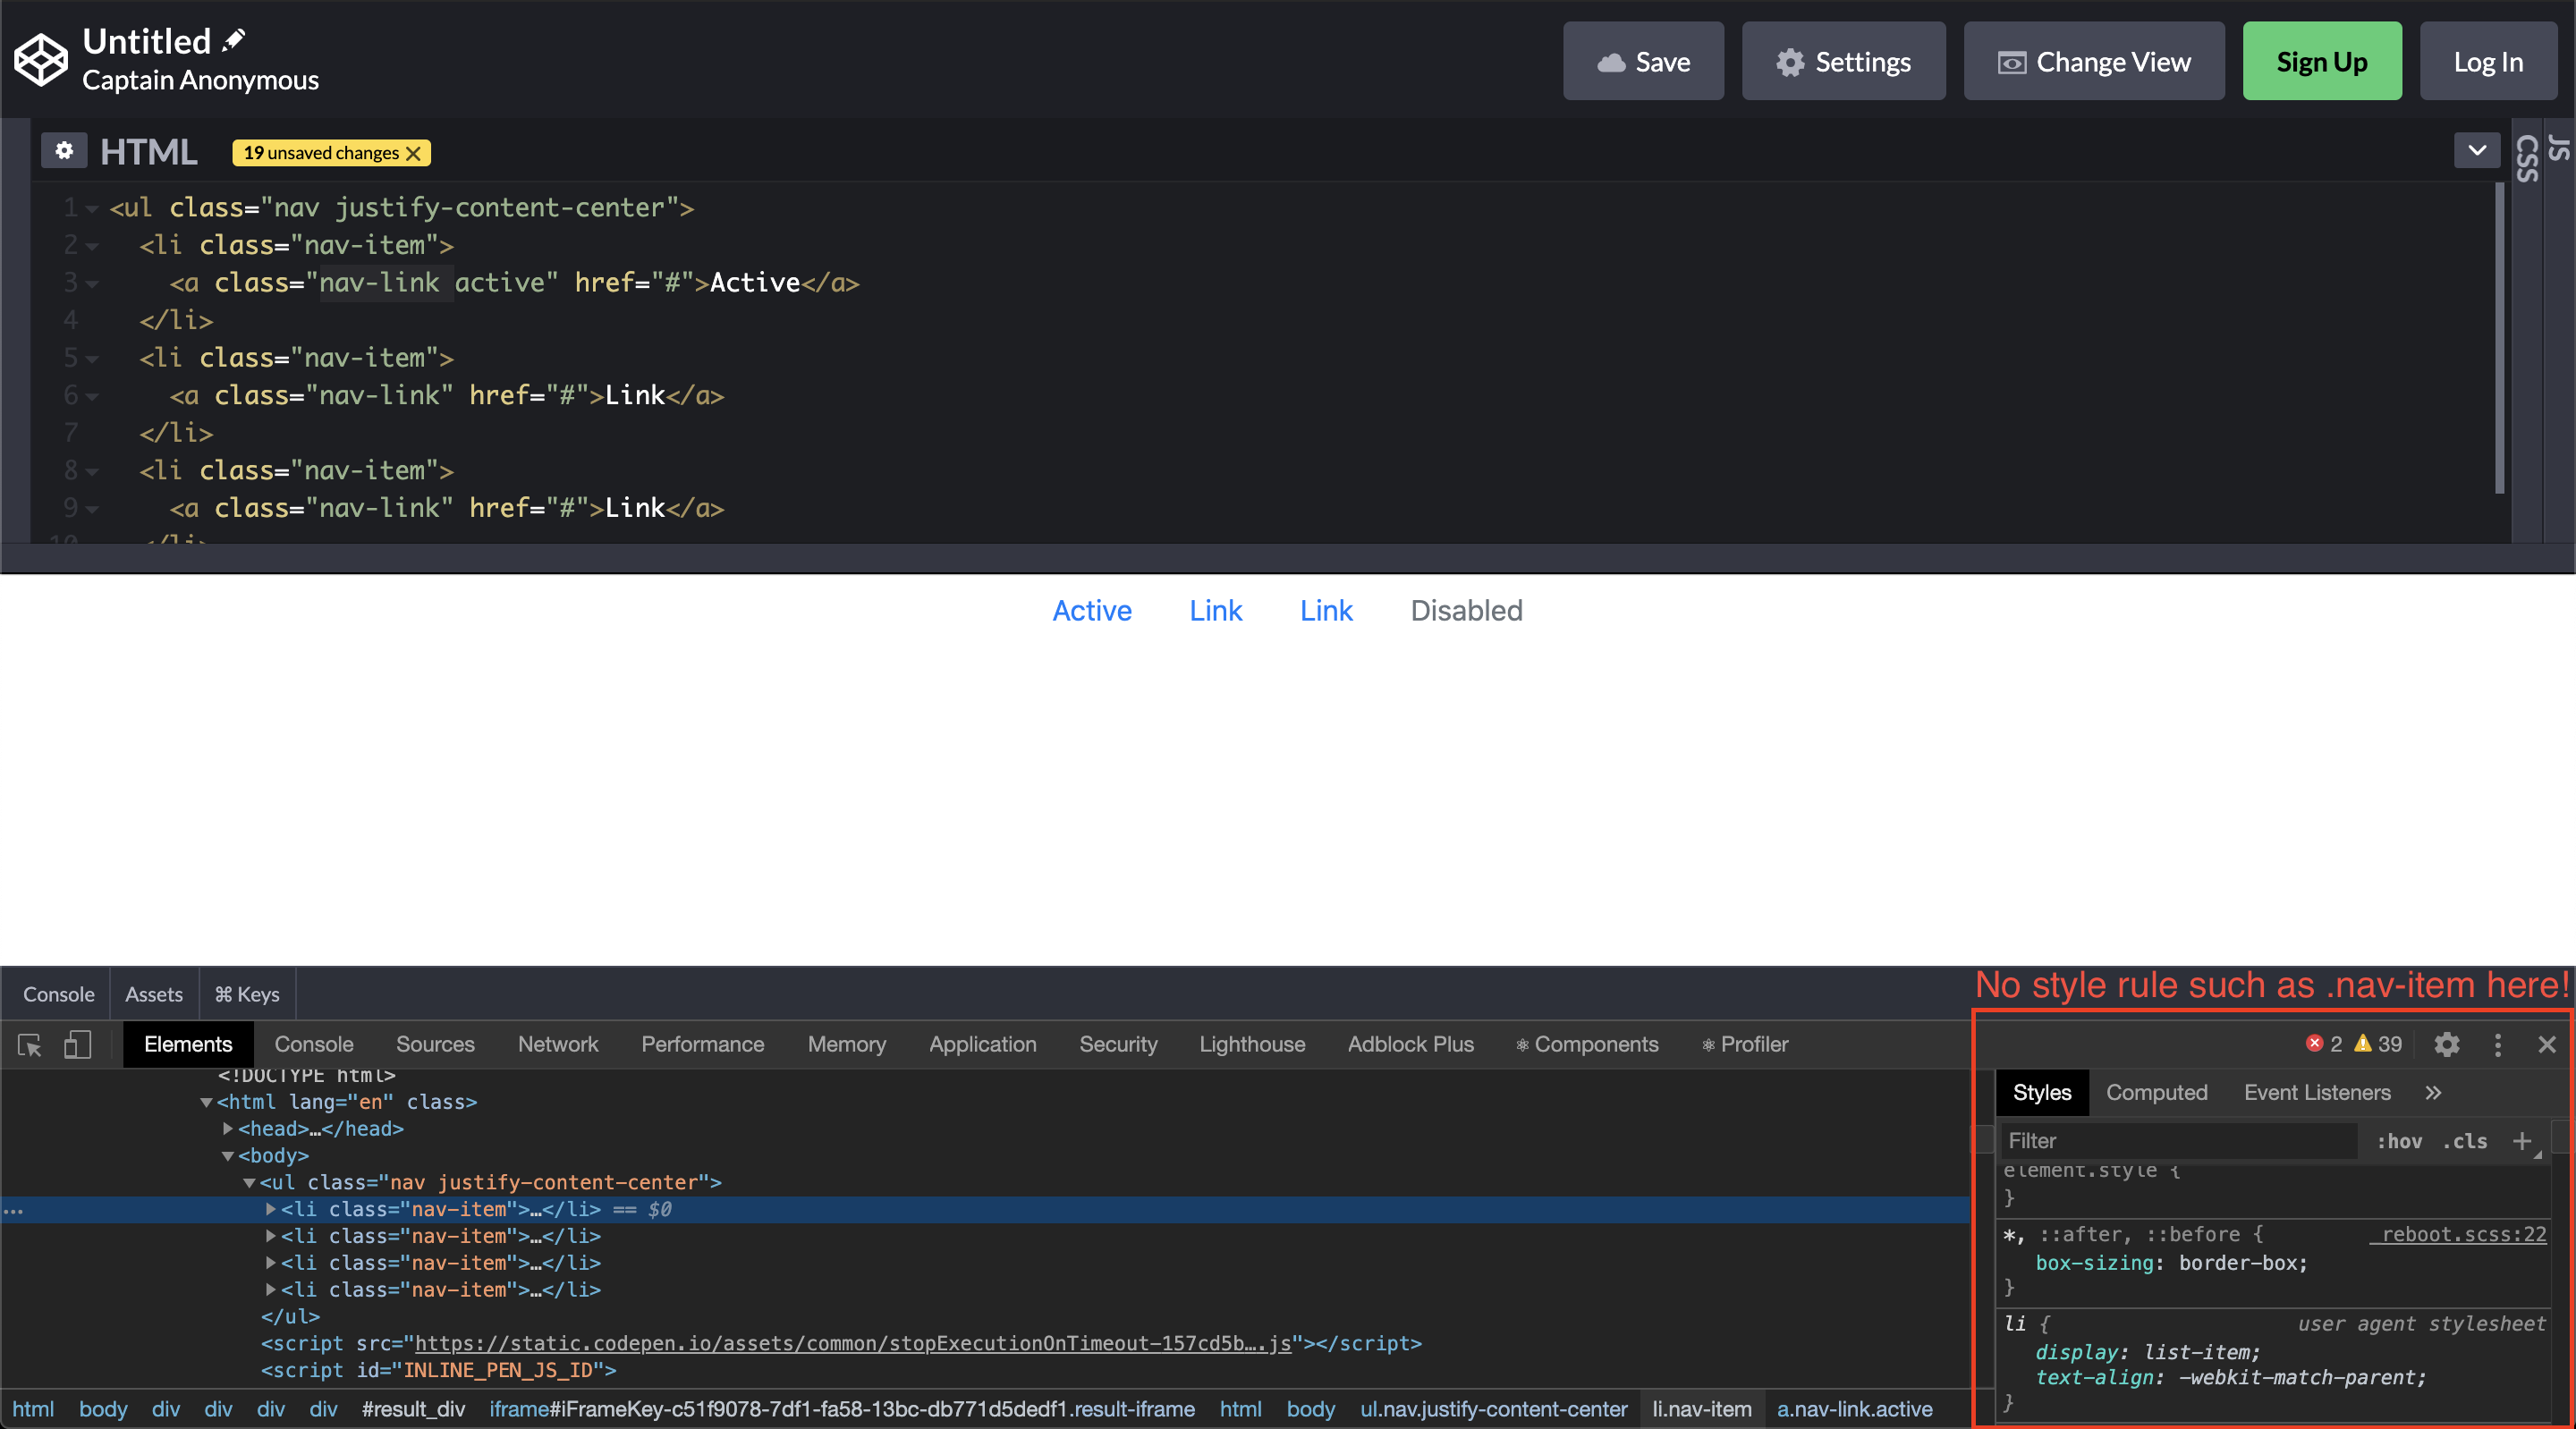Viewport: 2576px width, 1429px height.
Task: Click the Sign Up button
Action: (2322, 61)
